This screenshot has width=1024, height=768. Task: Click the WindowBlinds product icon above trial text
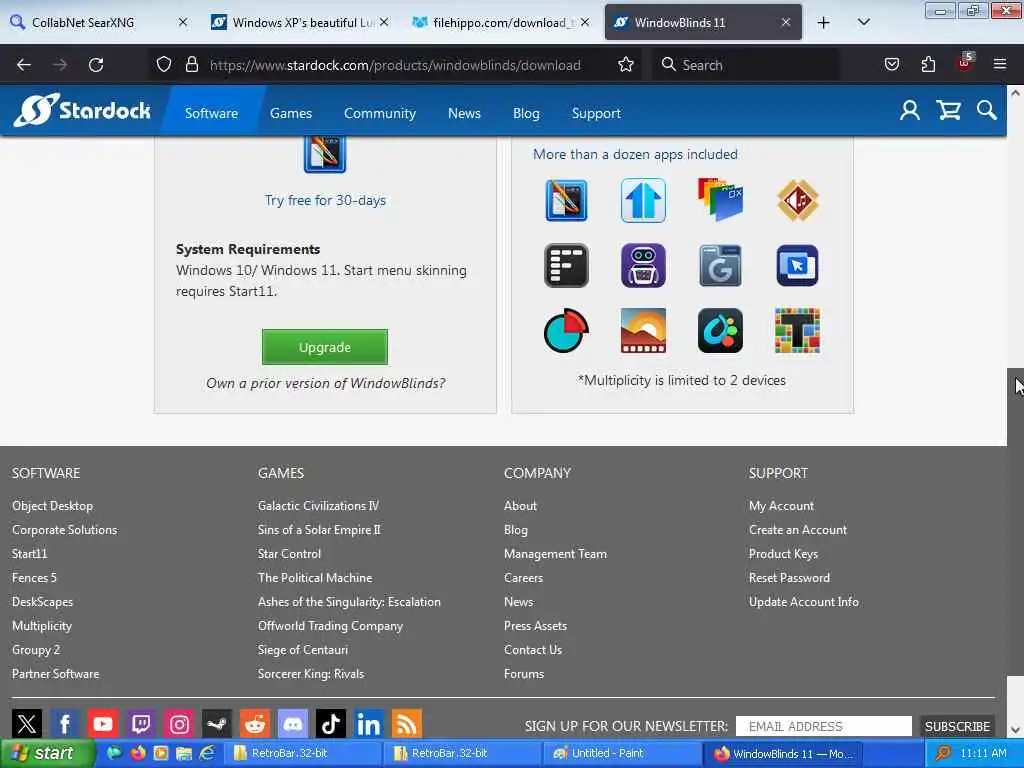325,154
